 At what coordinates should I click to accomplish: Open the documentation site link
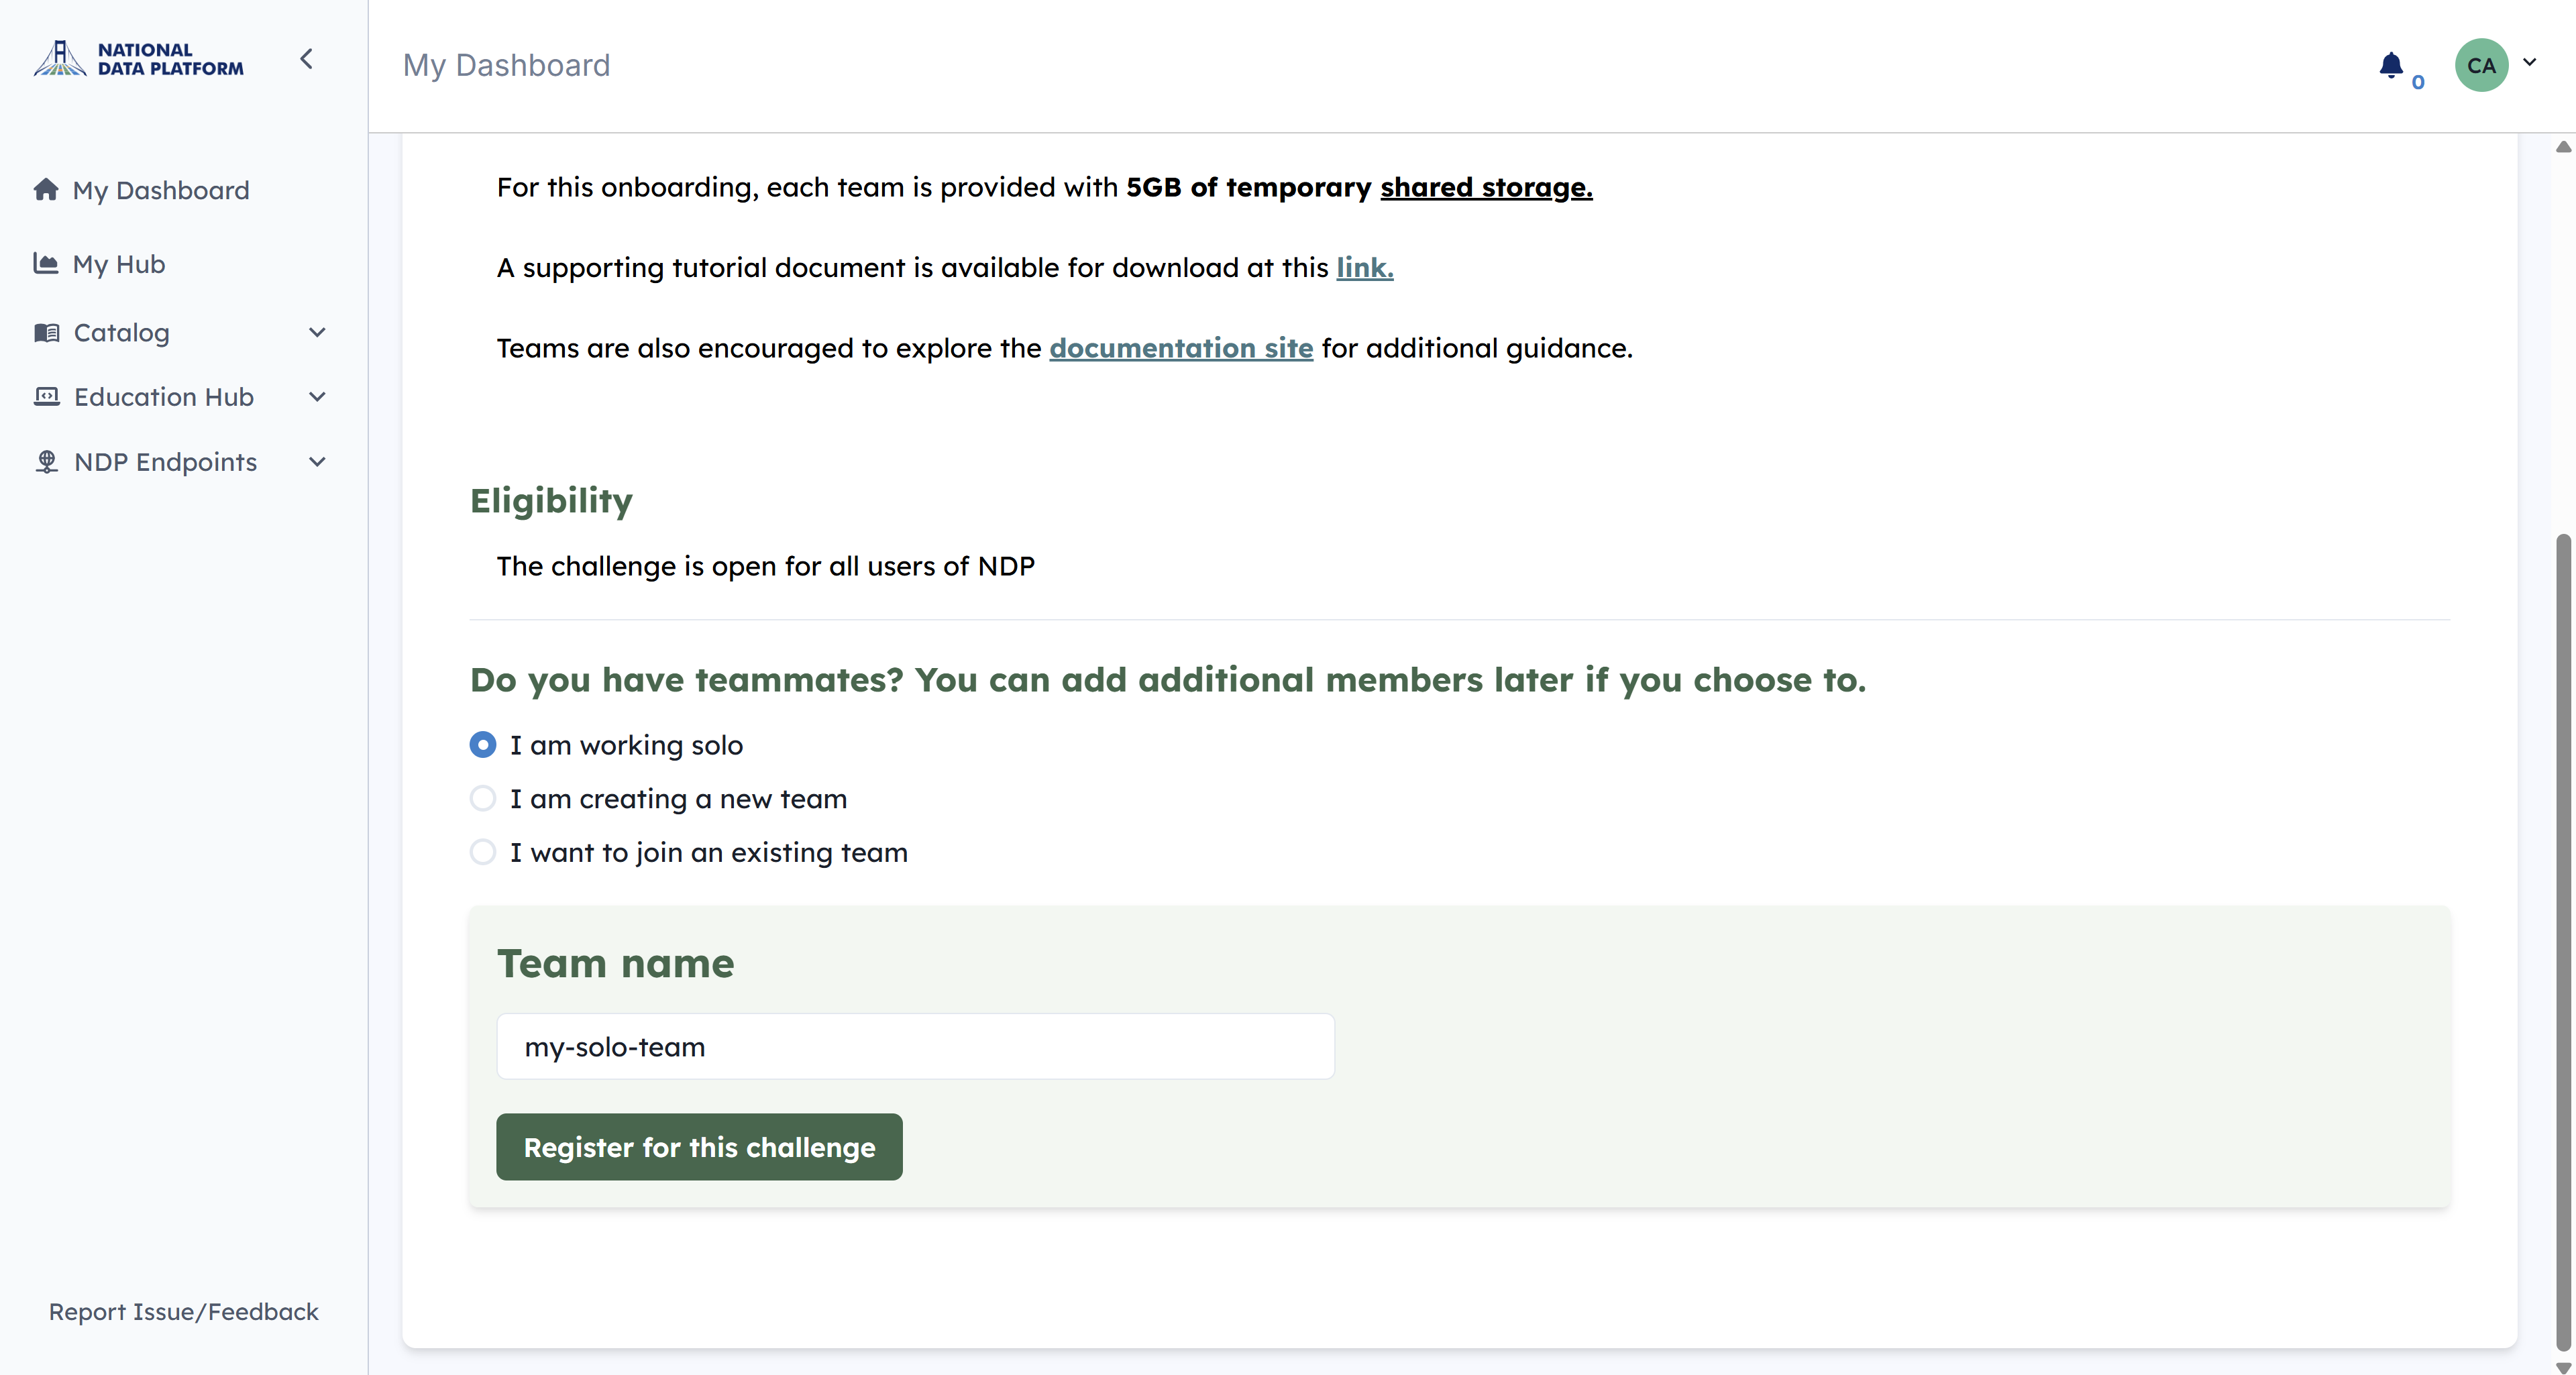click(x=1181, y=348)
